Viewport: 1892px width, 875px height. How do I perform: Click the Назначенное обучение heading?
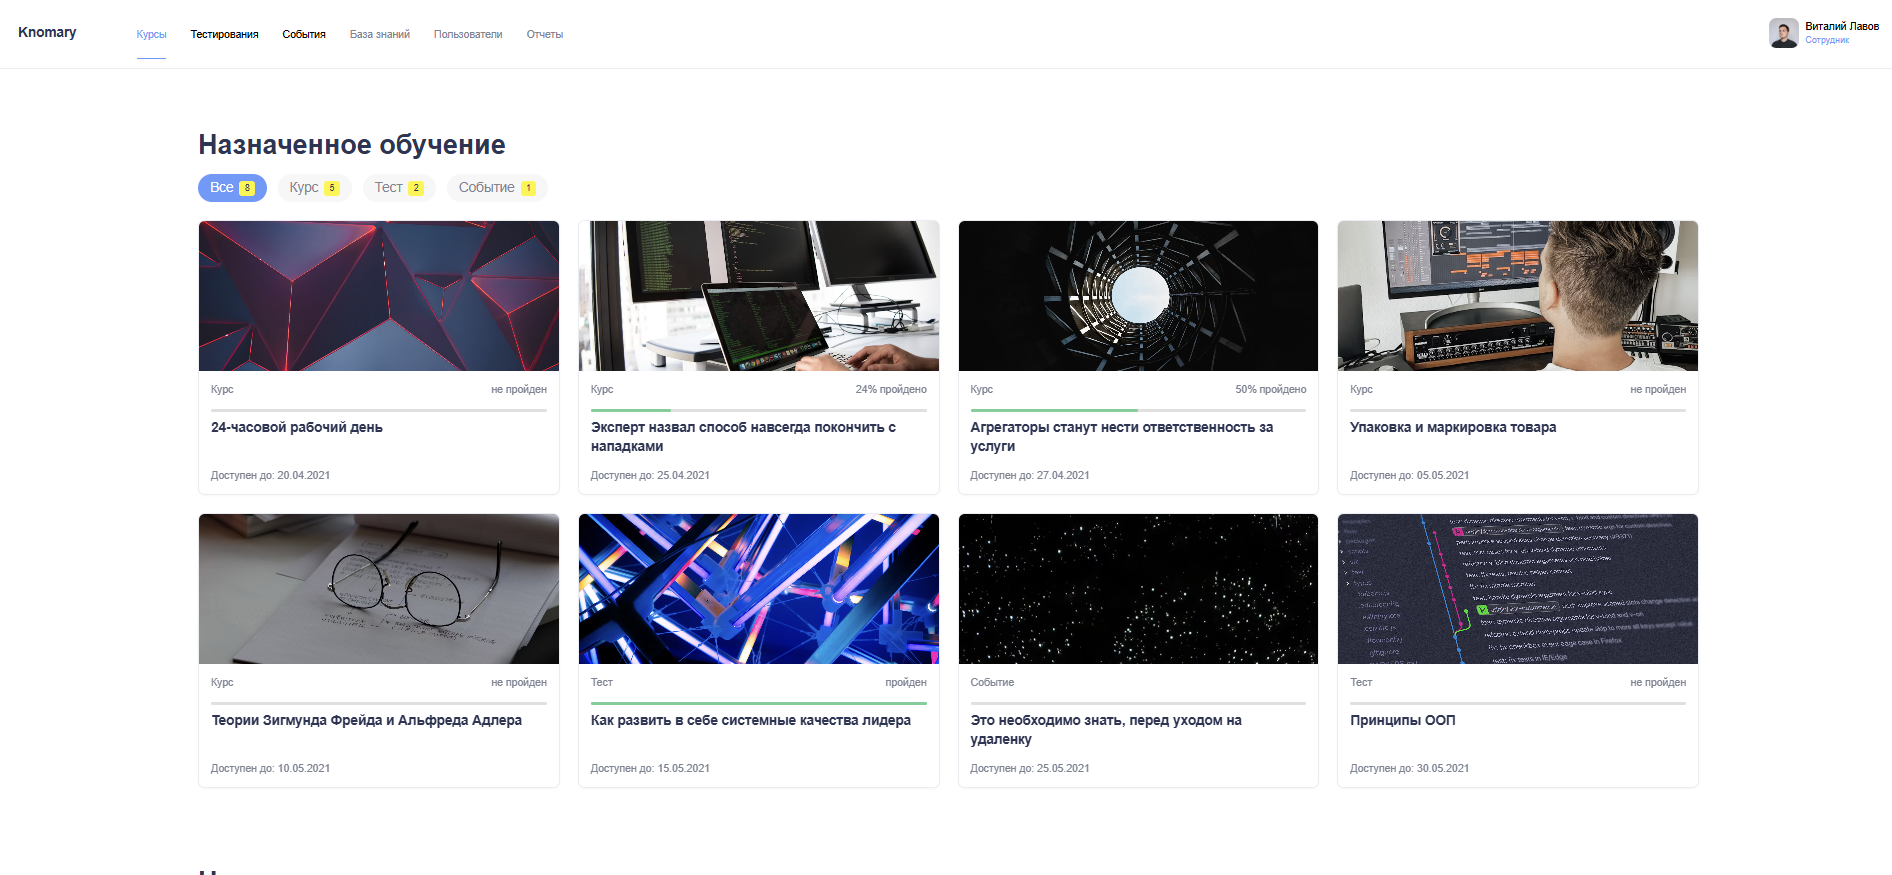(352, 145)
